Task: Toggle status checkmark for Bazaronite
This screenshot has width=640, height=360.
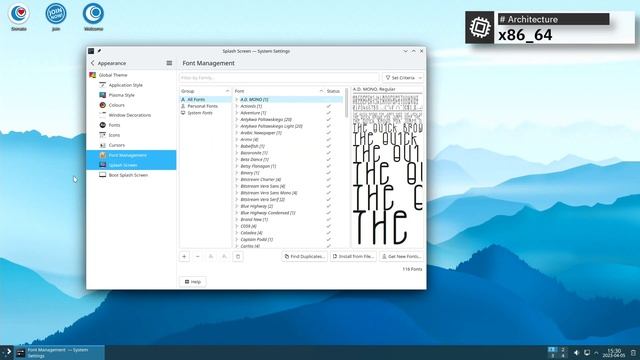Action: tap(329, 153)
